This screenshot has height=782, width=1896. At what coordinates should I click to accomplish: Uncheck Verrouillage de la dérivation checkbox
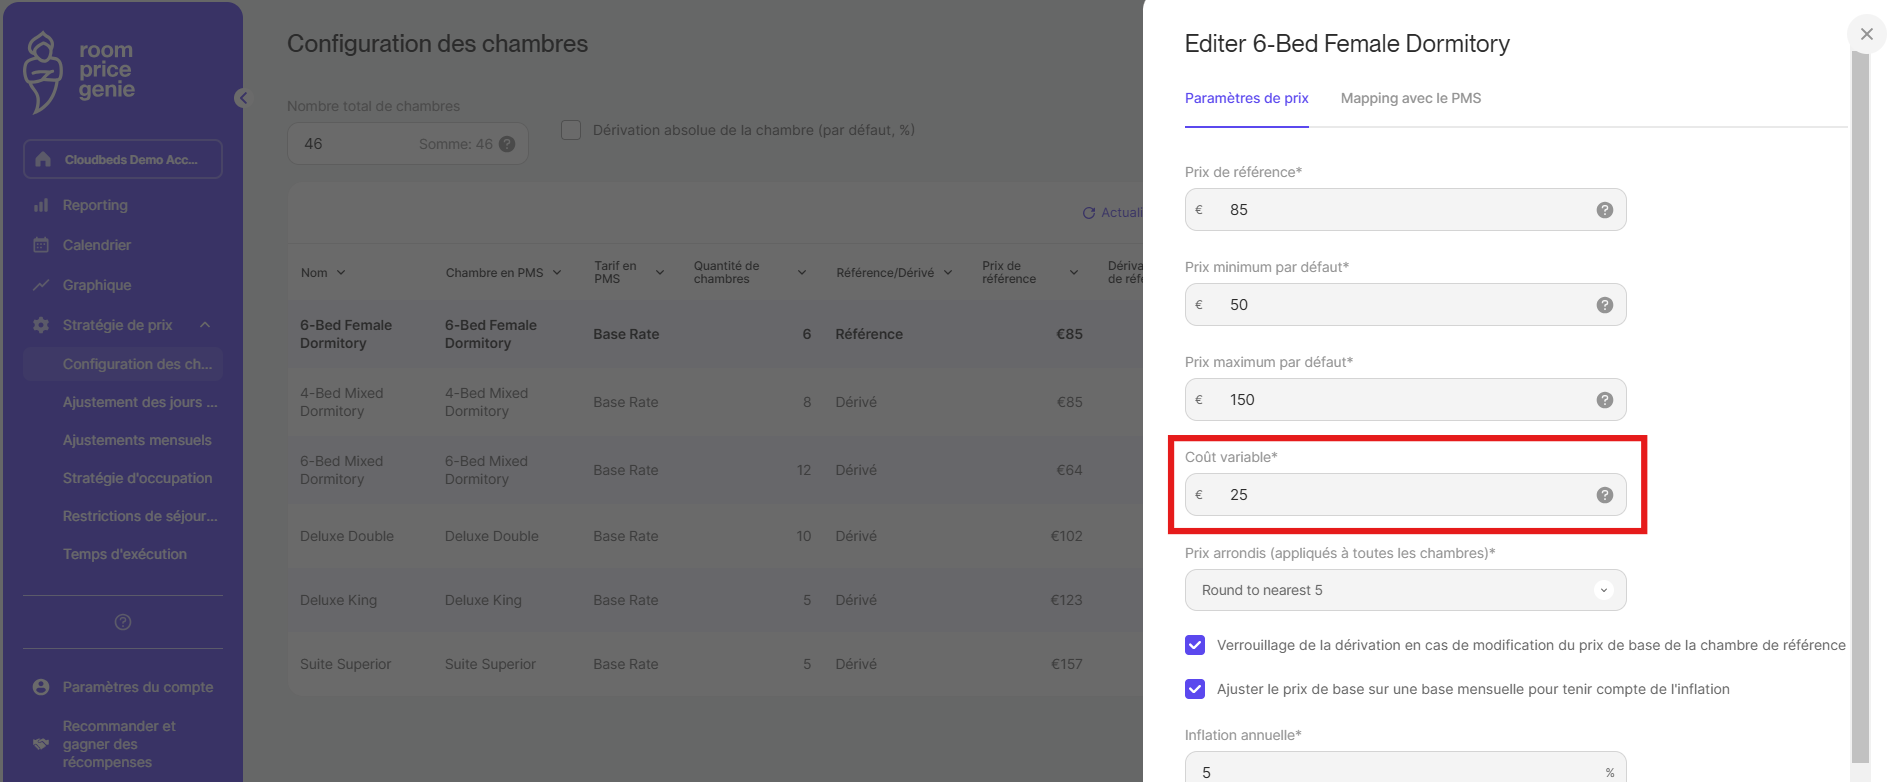pyautogui.click(x=1195, y=645)
